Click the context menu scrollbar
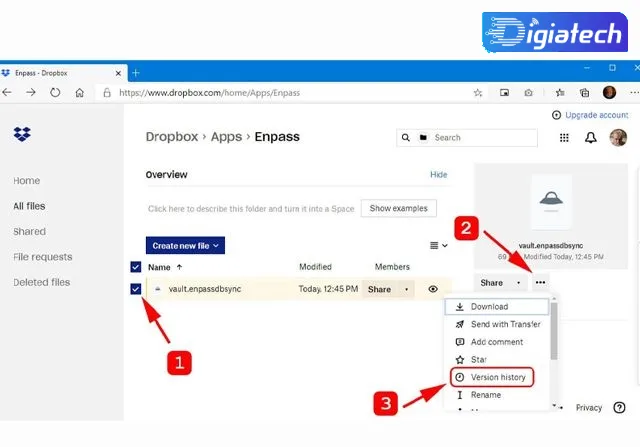 [x=554, y=331]
